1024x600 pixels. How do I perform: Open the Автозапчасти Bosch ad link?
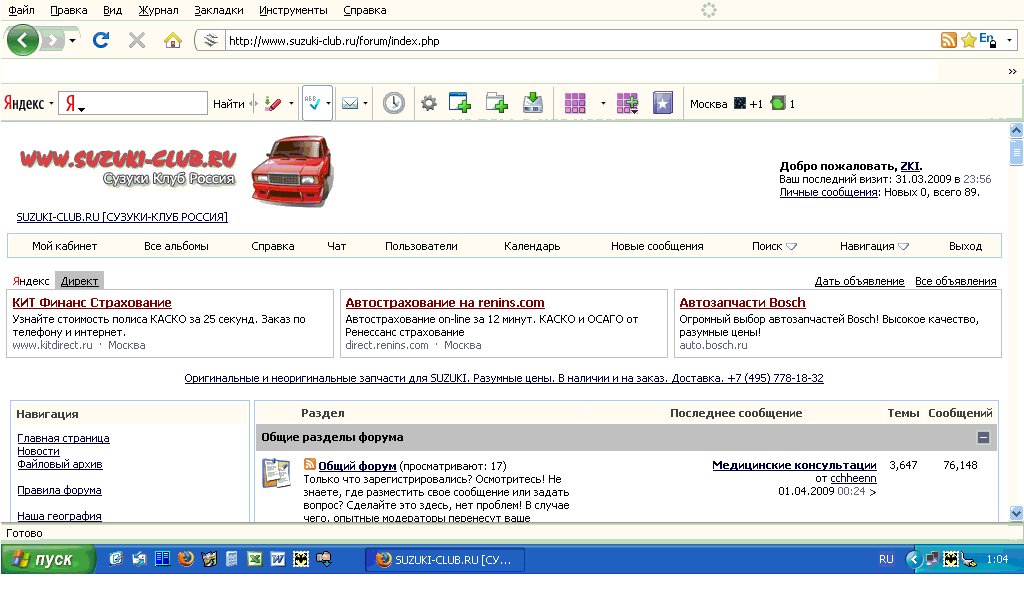[743, 303]
